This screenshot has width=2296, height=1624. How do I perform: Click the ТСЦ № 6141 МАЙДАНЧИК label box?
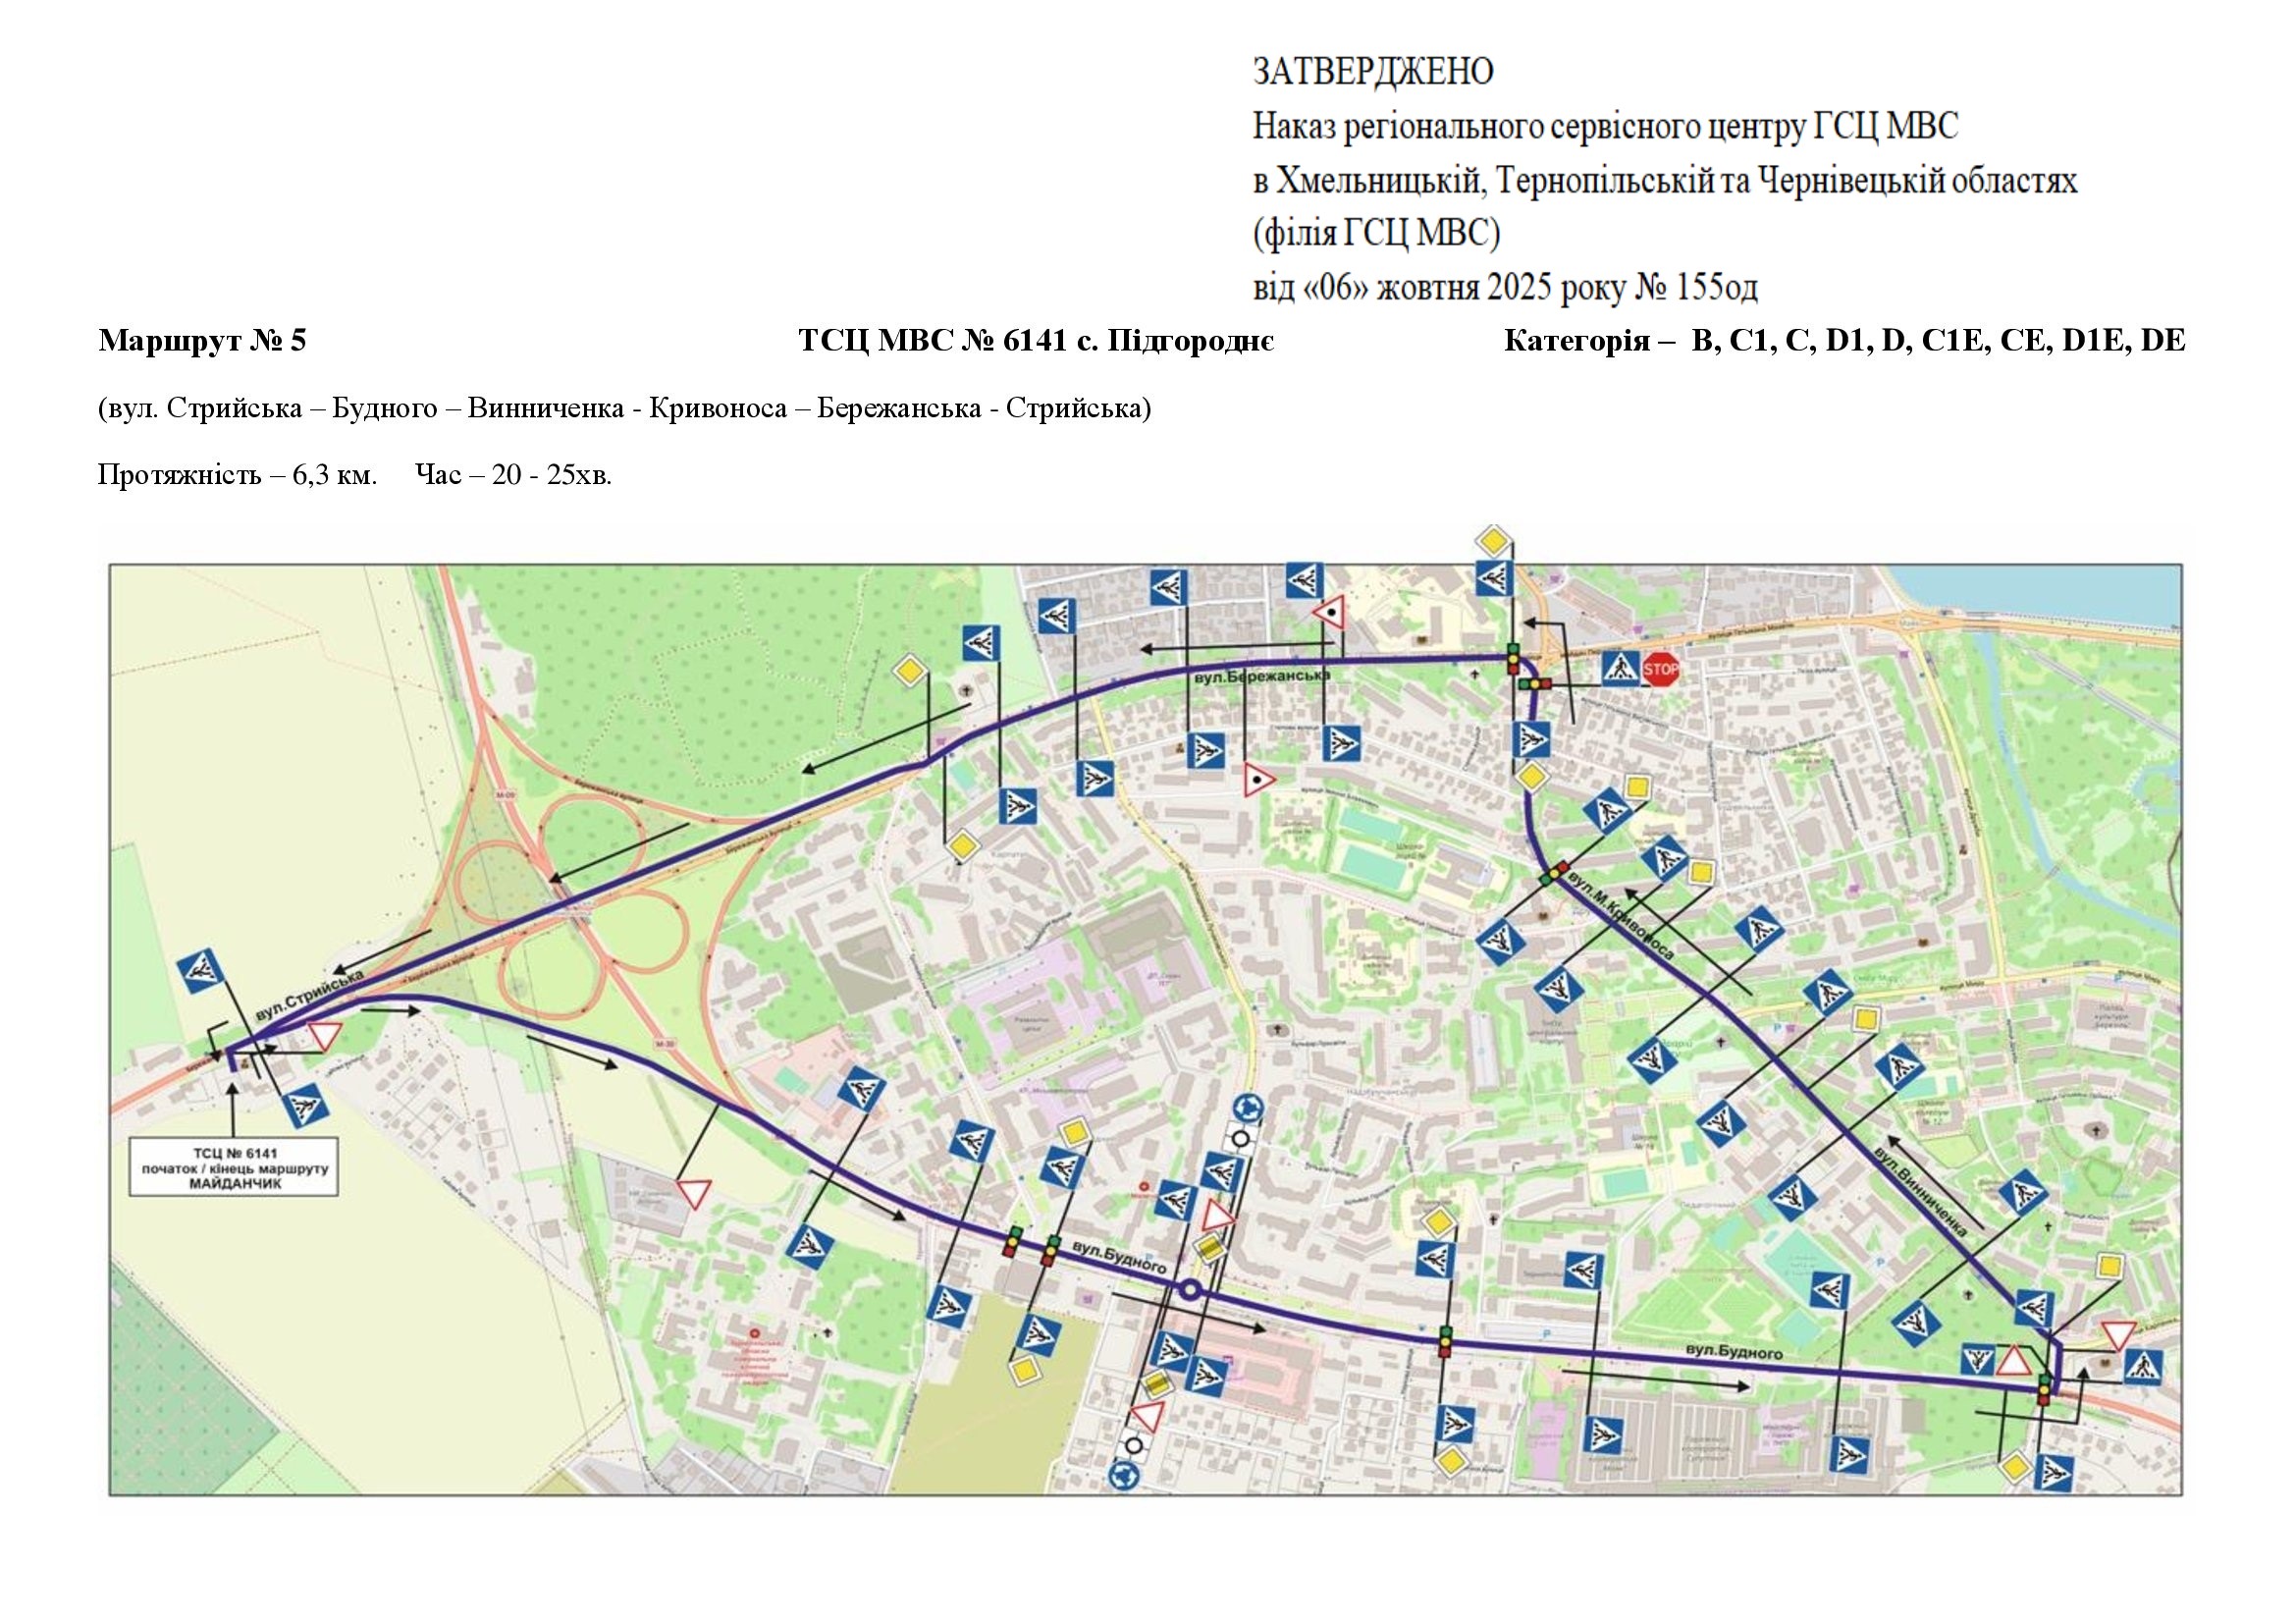click(x=234, y=1168)
